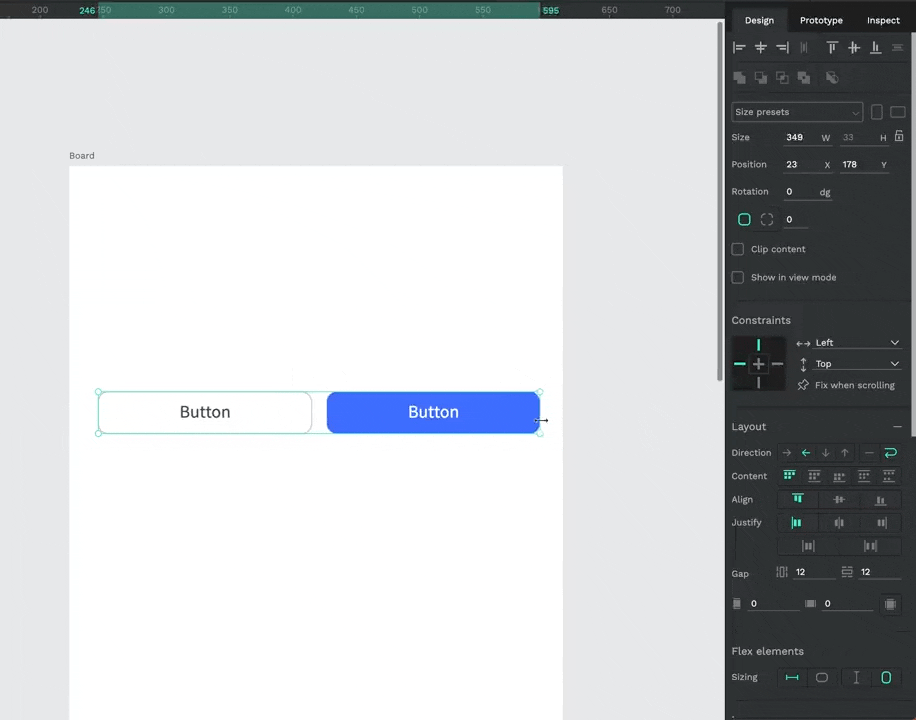Enable Clip content checkbox
916x720 pixels.
coord(738,249)
